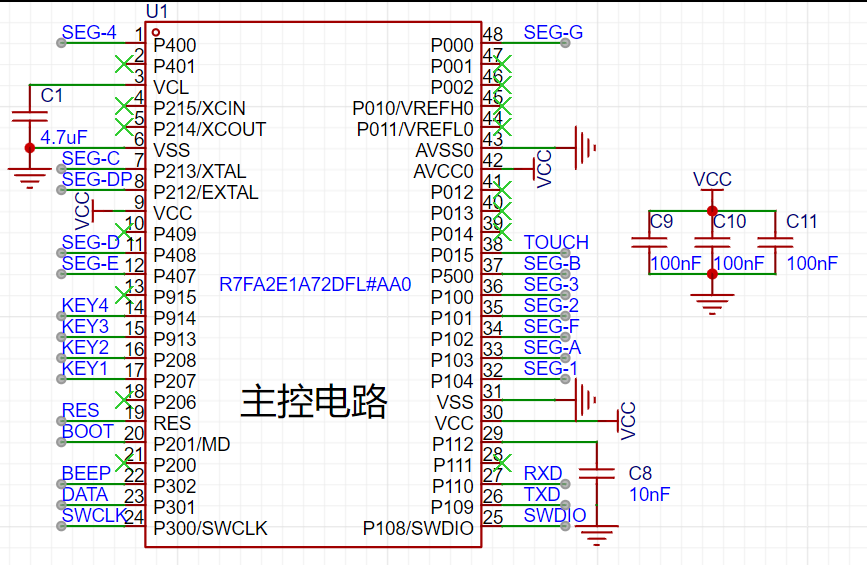Image resolution: width=867 pixels, height=565 pixels.
Task: Click the P300/SWCLK pin name
Action: (211, 529)
